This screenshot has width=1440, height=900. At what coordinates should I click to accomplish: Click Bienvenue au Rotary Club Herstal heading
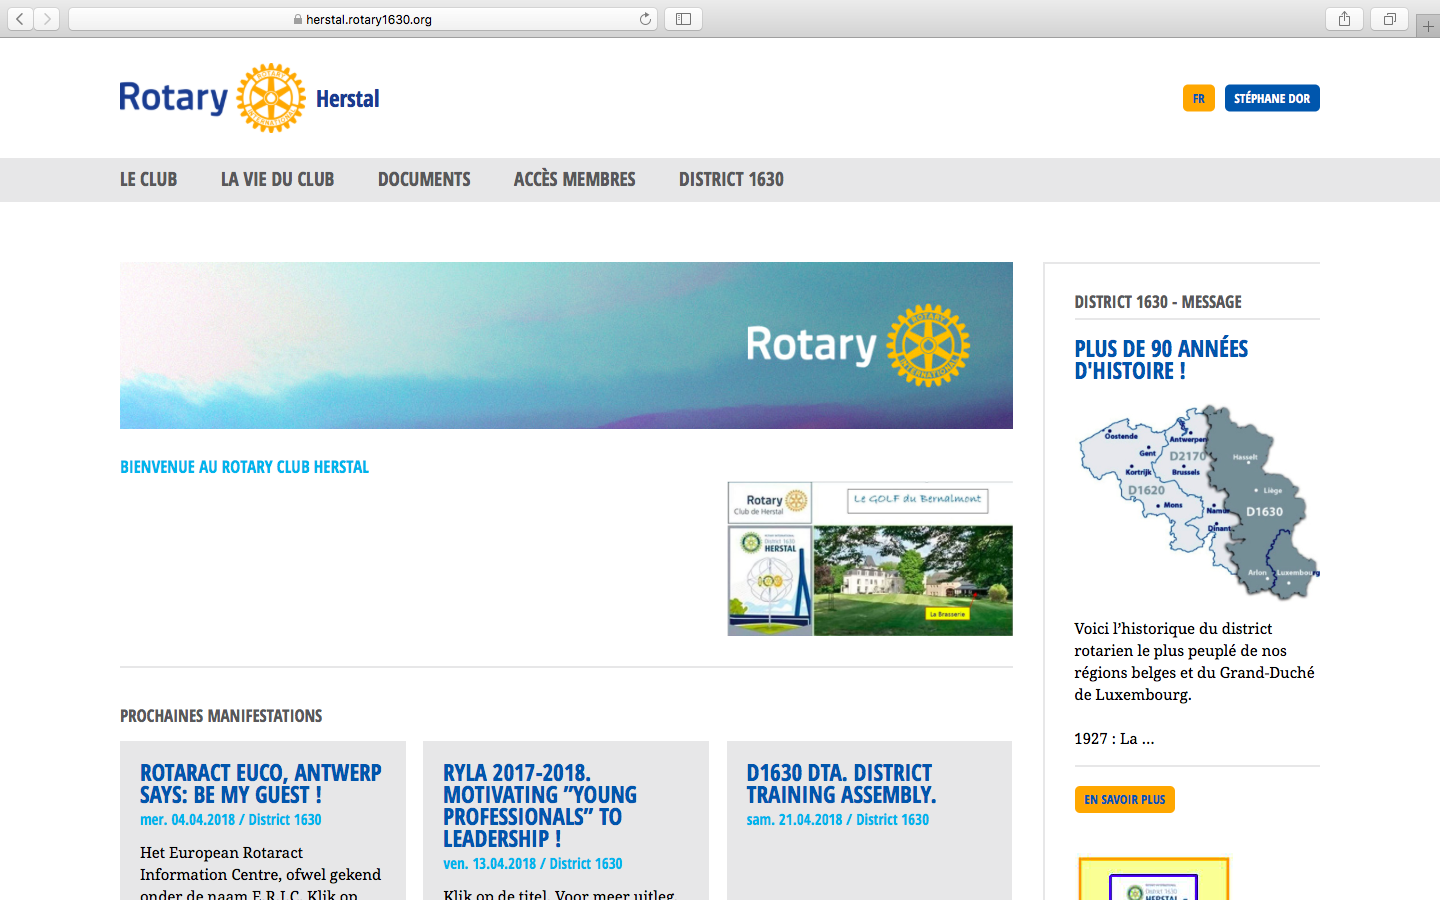pos(244,467)
